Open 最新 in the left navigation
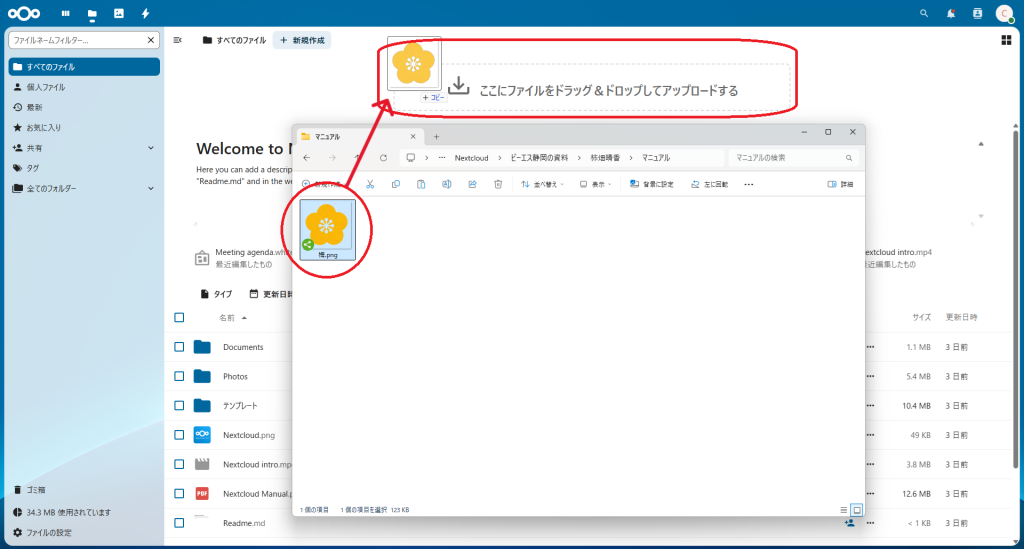1024x549 pixels. 35,107
